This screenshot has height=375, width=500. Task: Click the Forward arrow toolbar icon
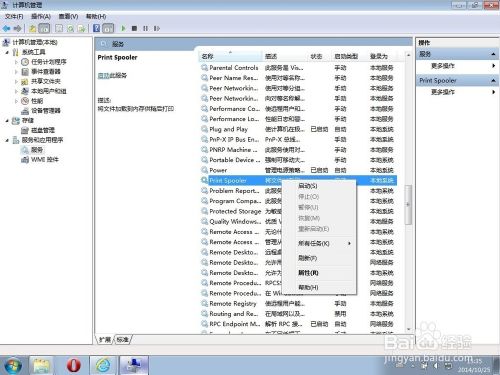click(18, 29)
